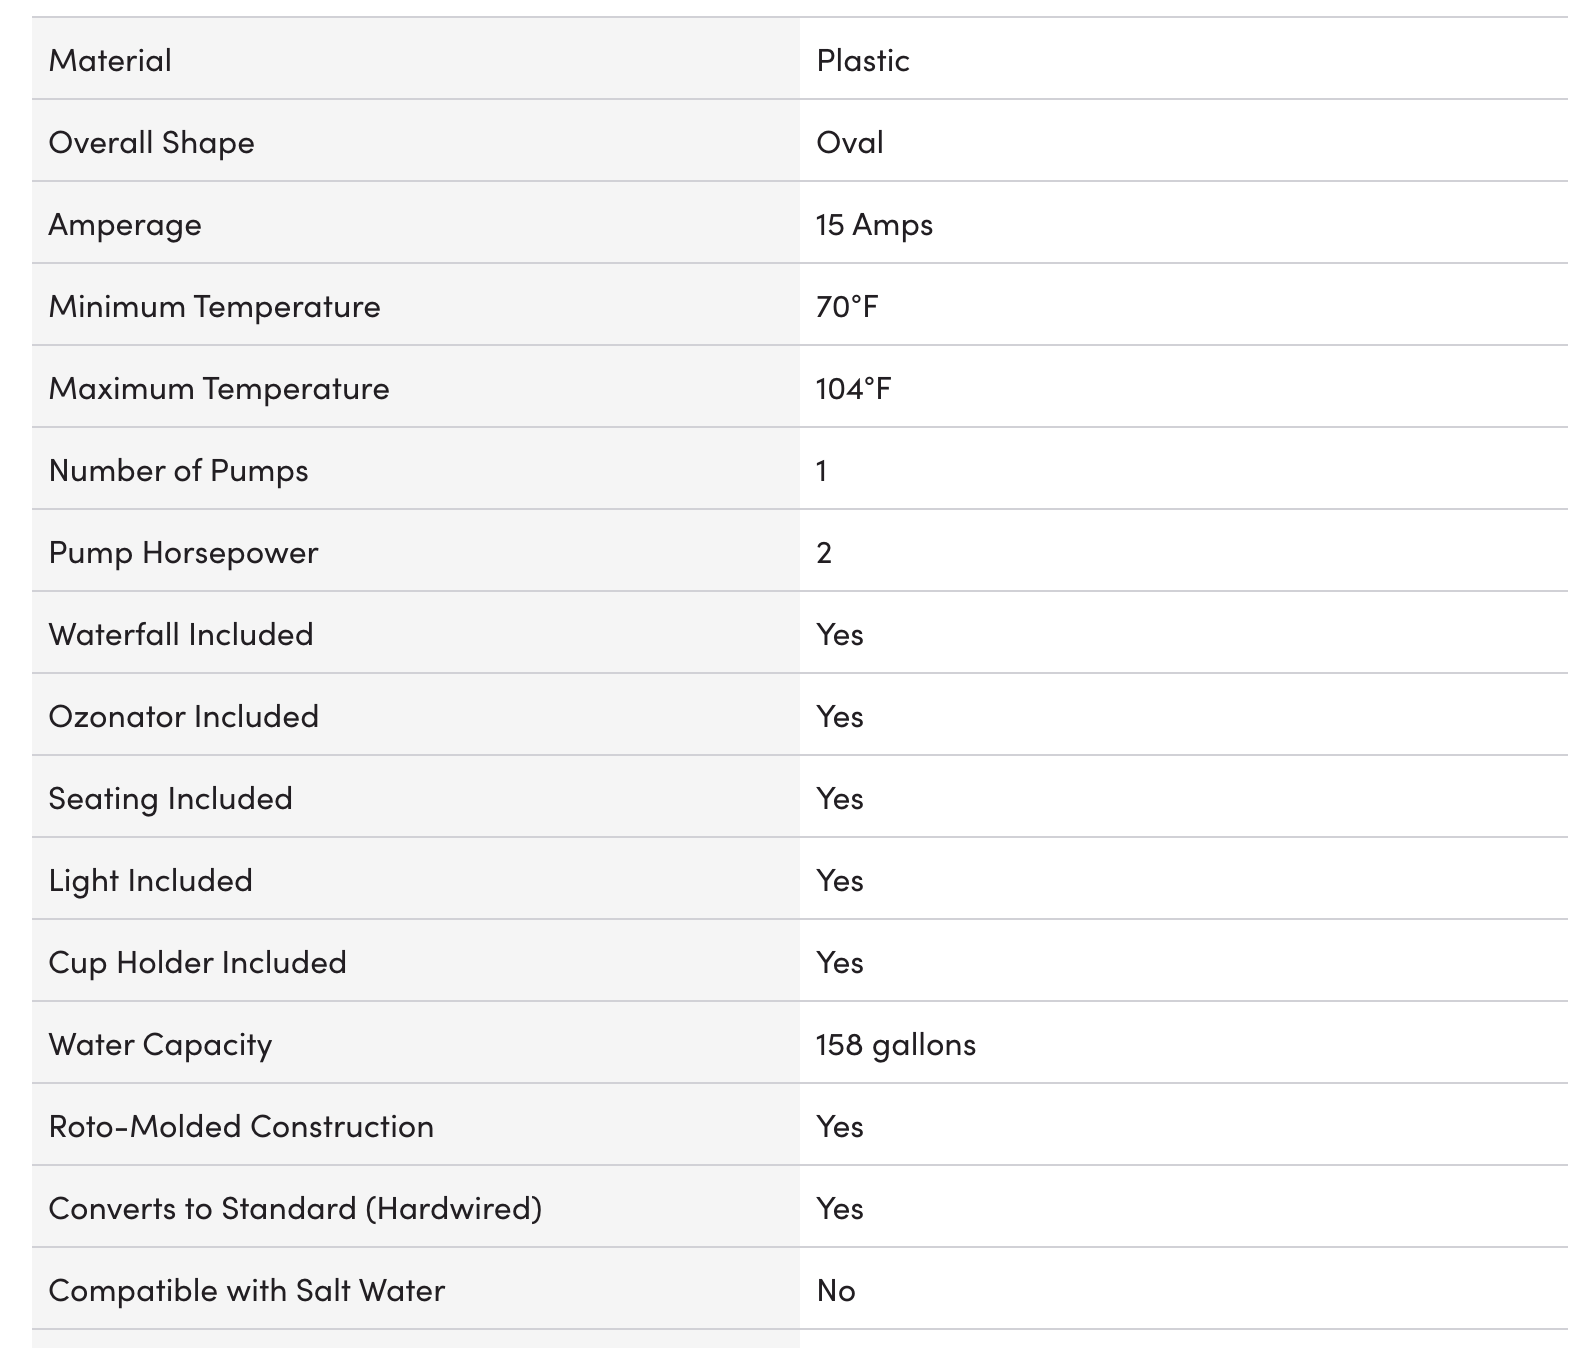Click the Waterfall Included label
Image resolution: width=1596 pixels, height=1348 pixels.
(181, 634)
